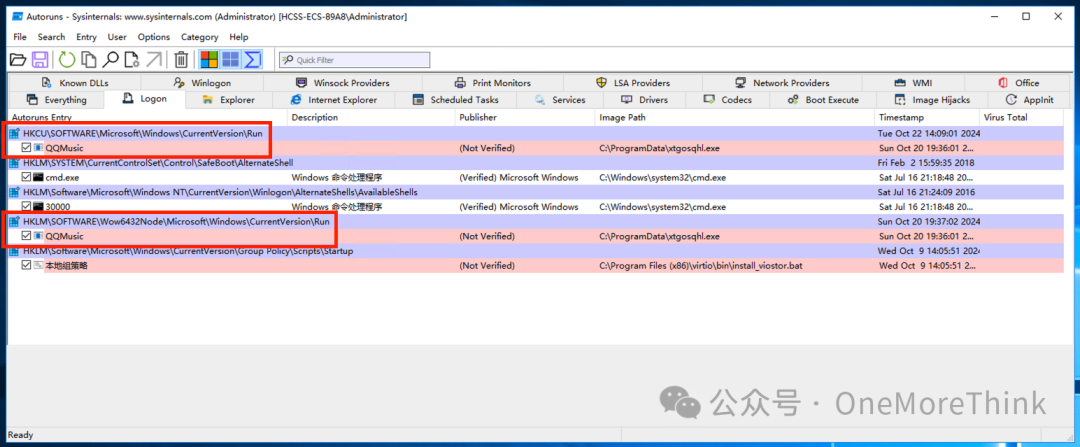Image resolution: width=1080 pixels, height=447 pixels.
Task: Click the Properties page-with-gear icon
Action: [132, 60]
